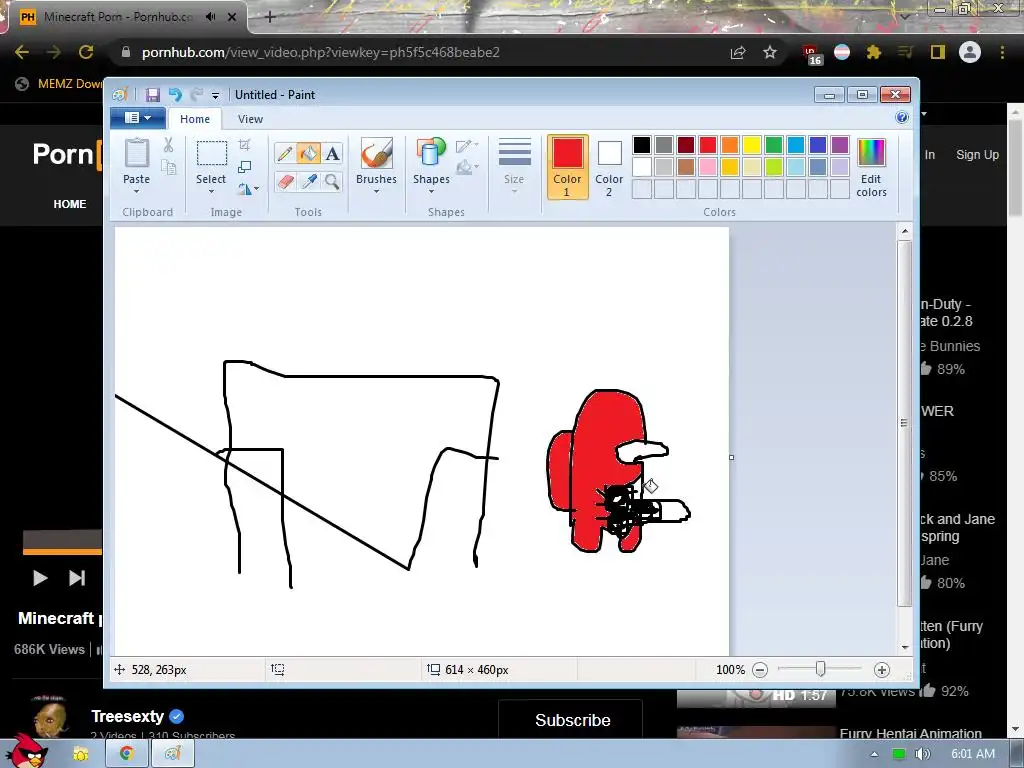
Task: Click the Crop icon in Image group
Action: click(245, 144)
